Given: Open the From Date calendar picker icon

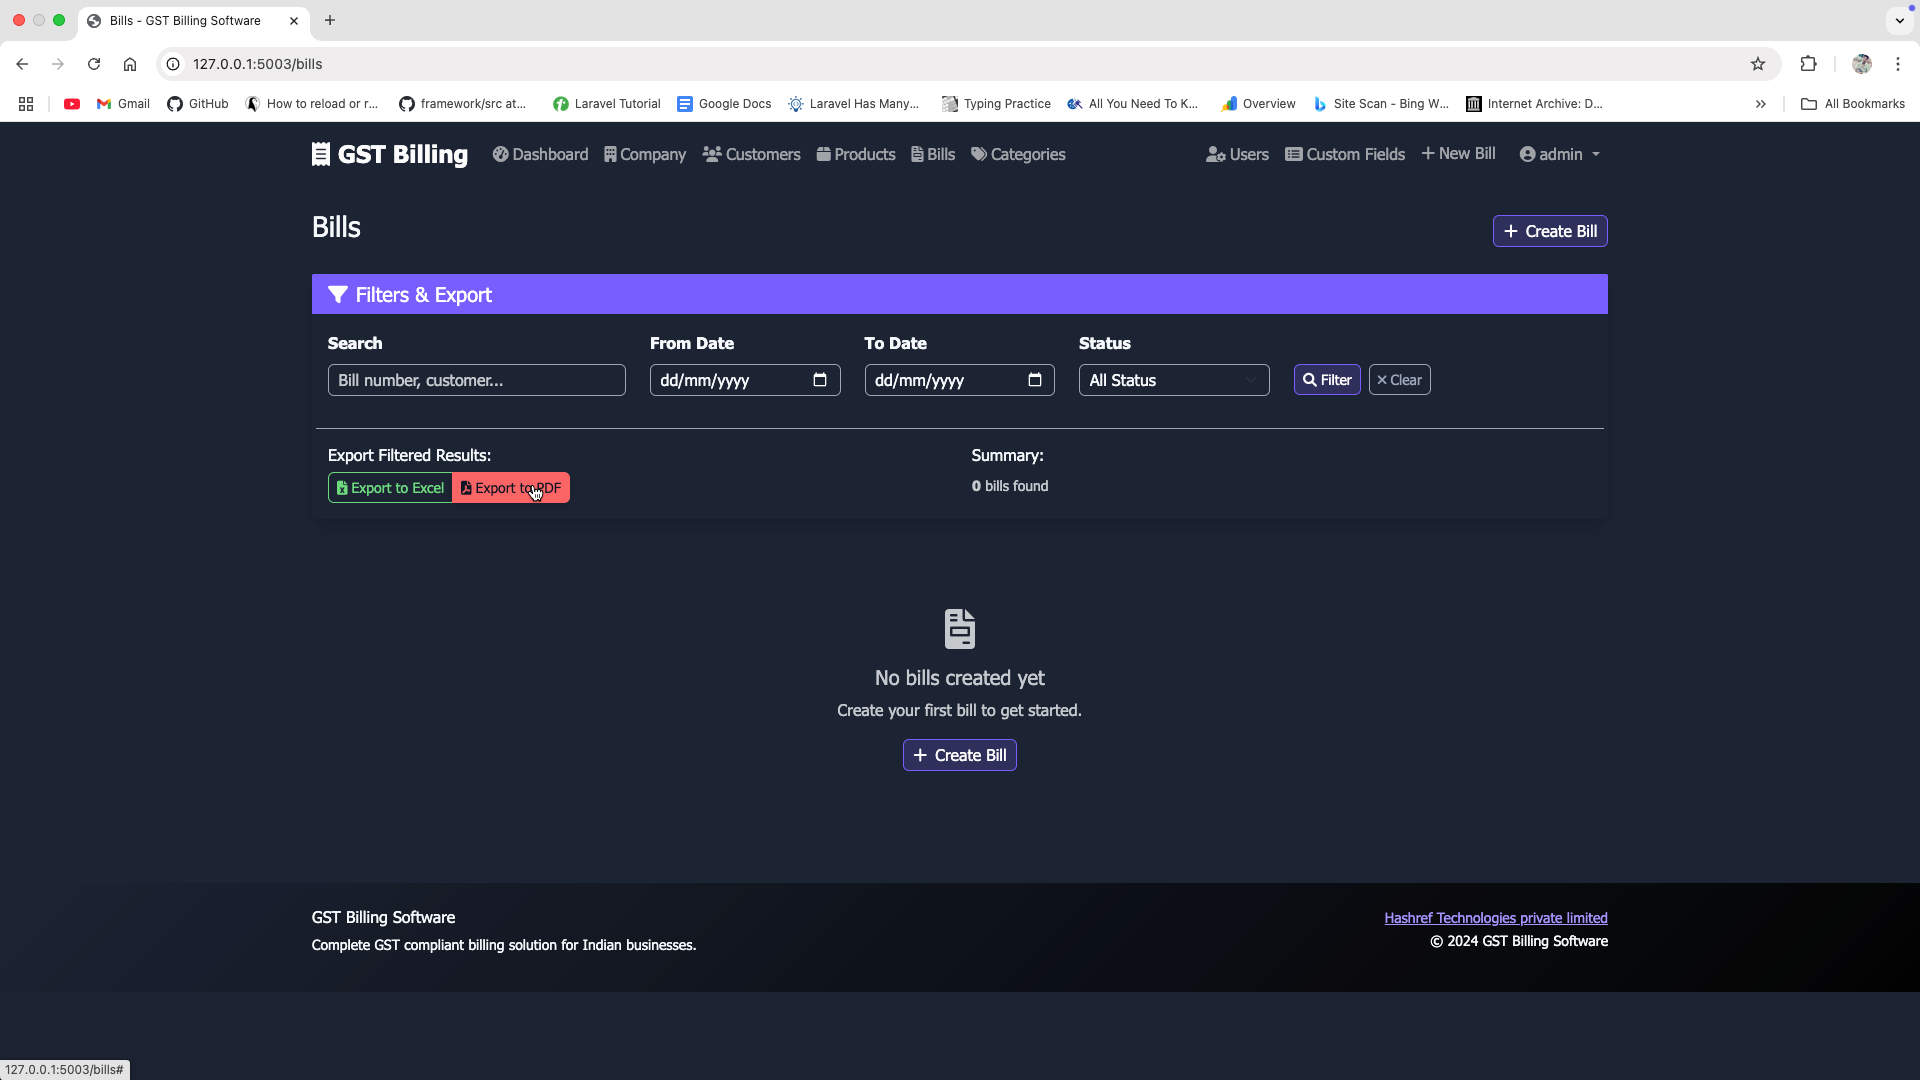Looking at the screenshot, I should [820, 380].
